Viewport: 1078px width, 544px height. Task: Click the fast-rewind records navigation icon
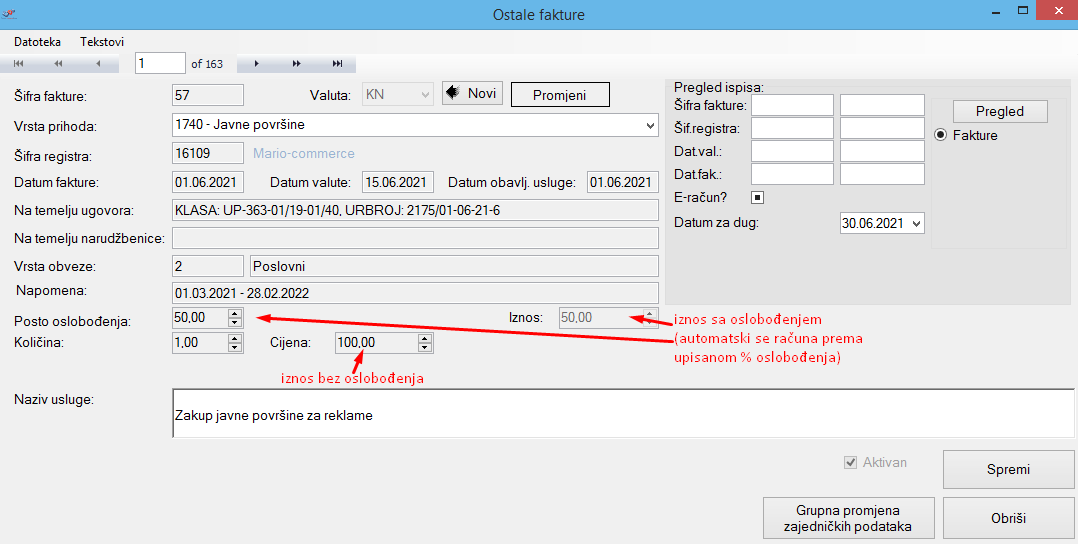[58, 64]
